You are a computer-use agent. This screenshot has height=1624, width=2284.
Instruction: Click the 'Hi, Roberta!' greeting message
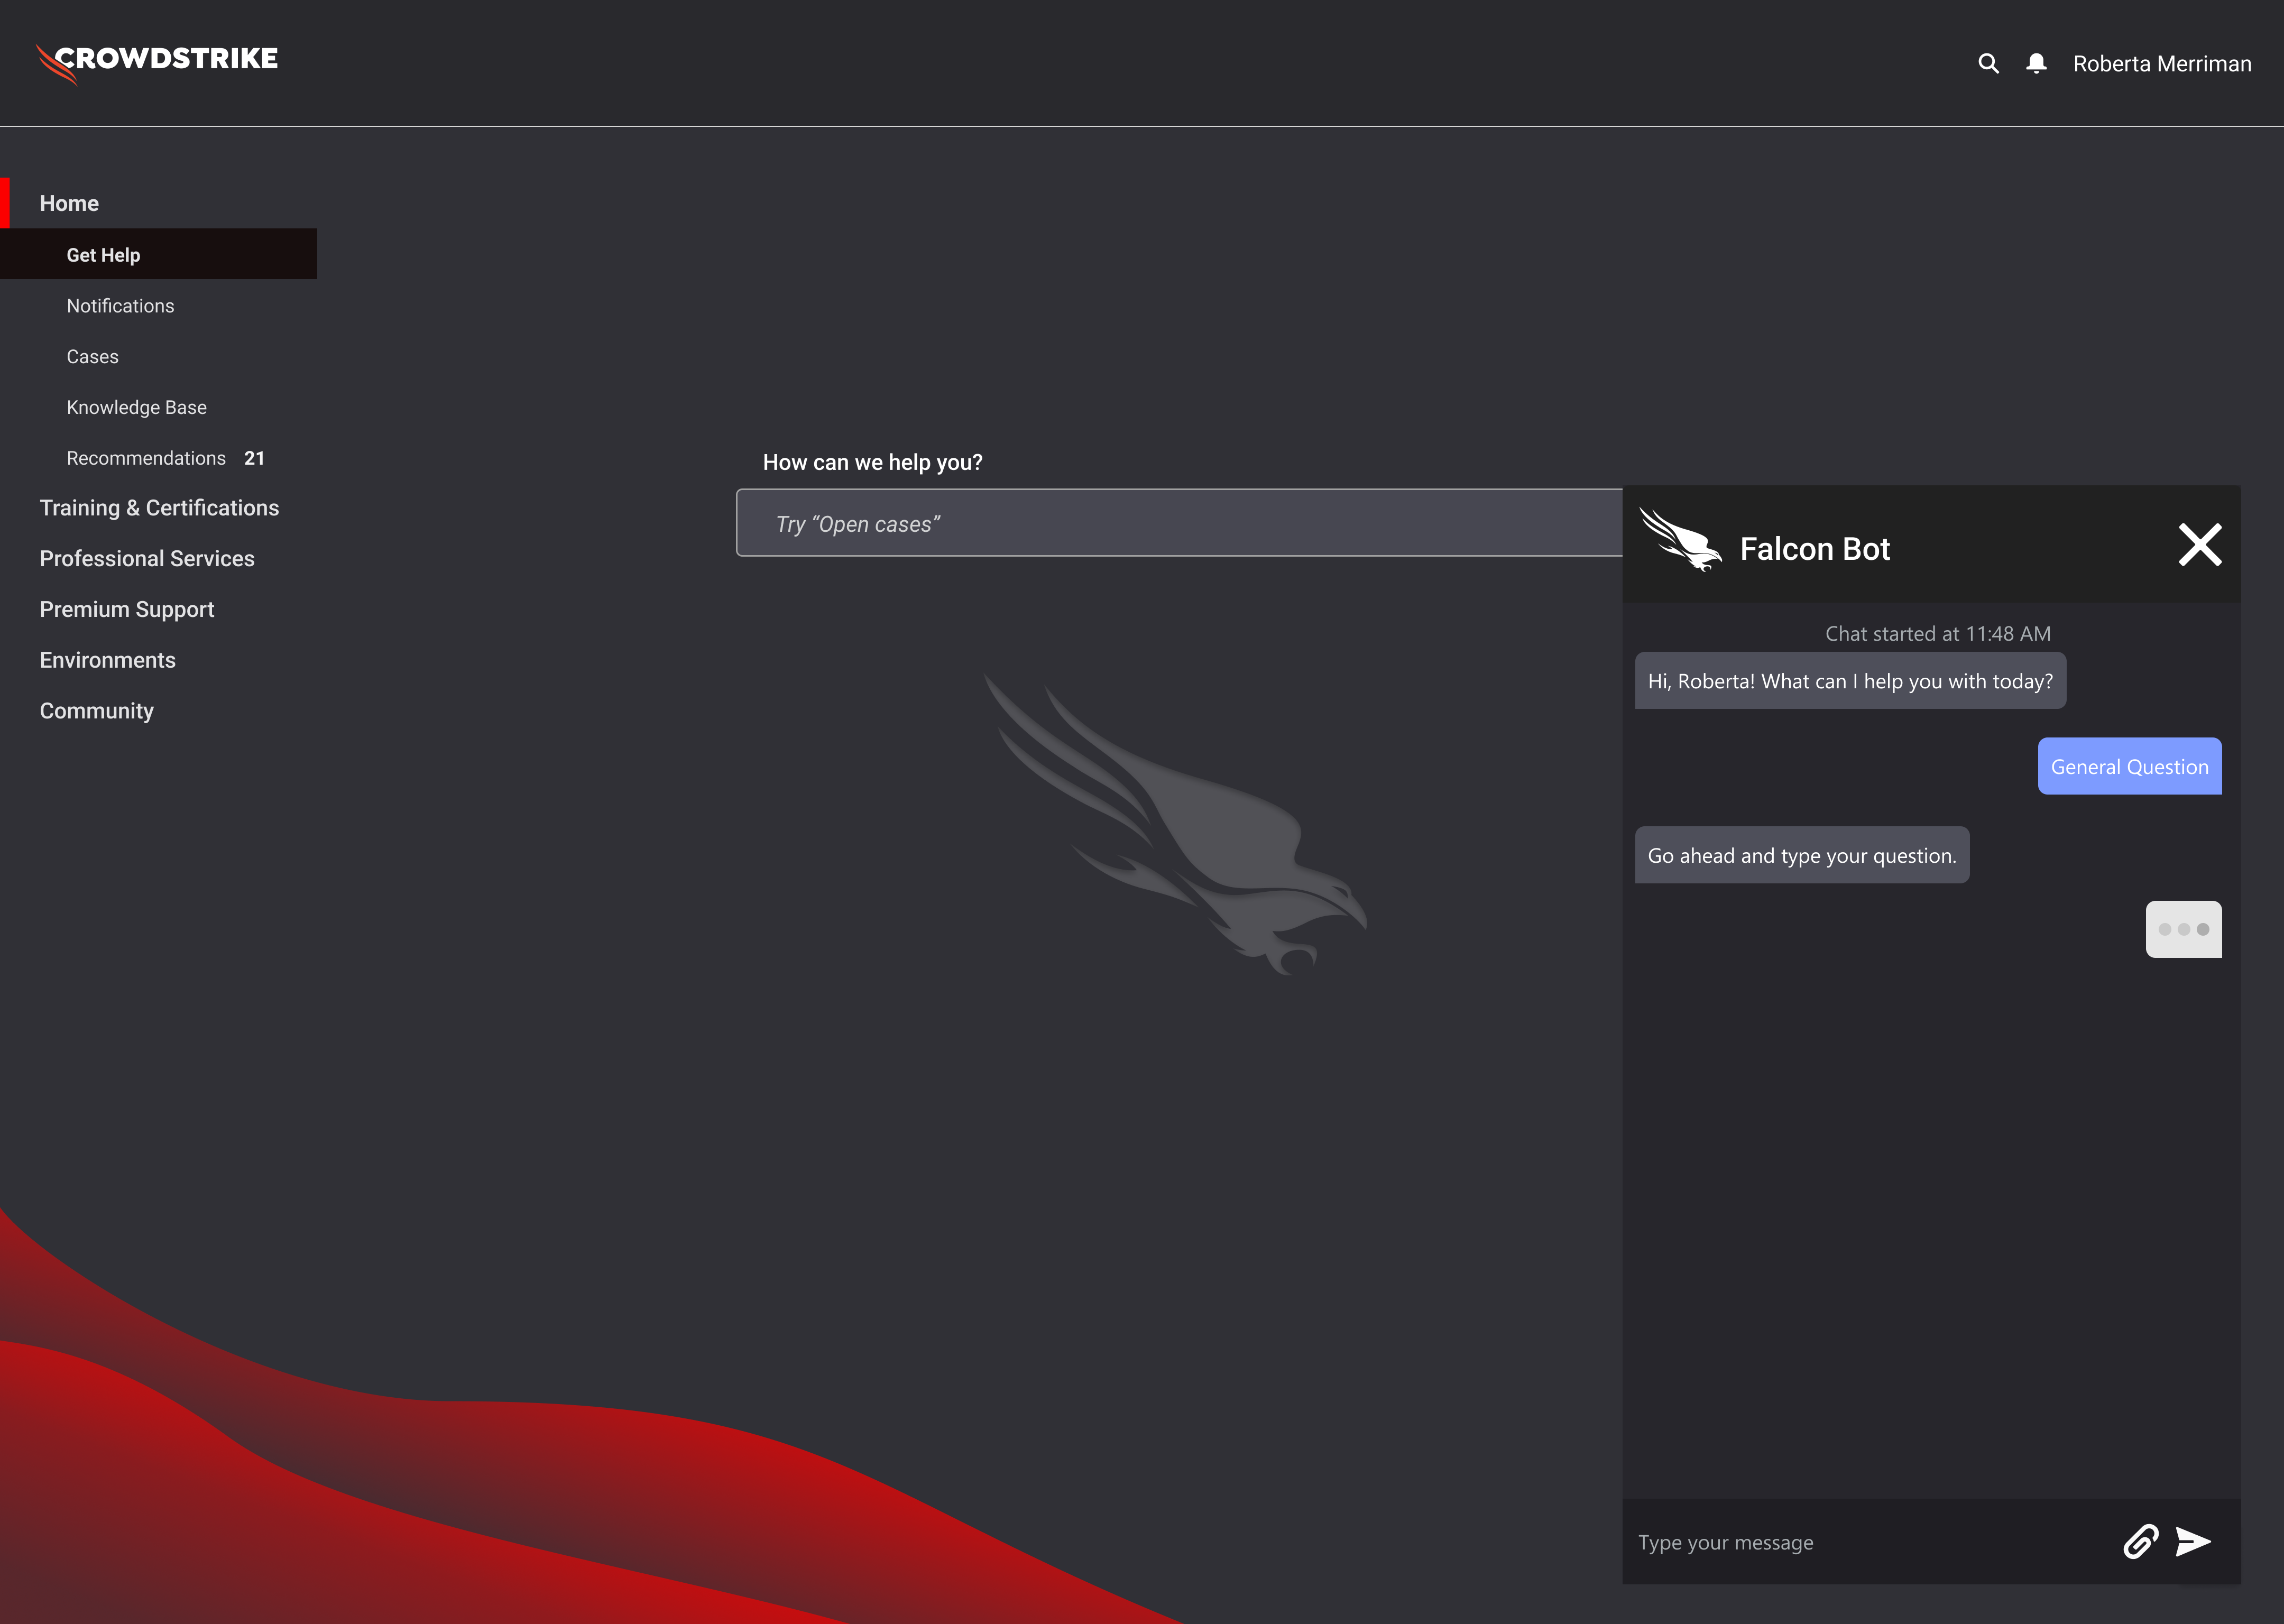pos(1850,681)
